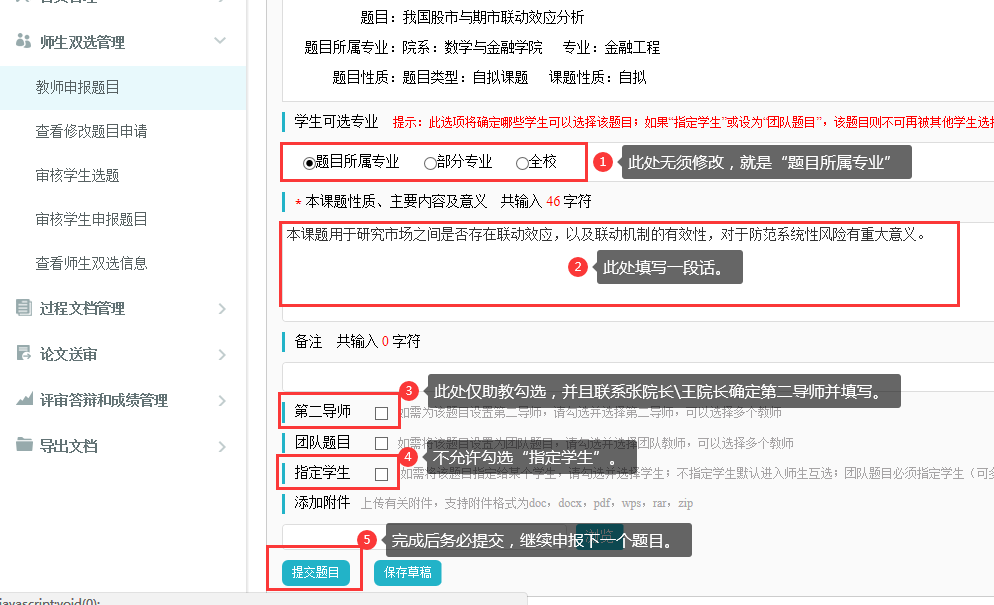994x605 pixels.
Task: Click the 评审答辩和成绩管理 chart icon
Action: click(24, 400)
